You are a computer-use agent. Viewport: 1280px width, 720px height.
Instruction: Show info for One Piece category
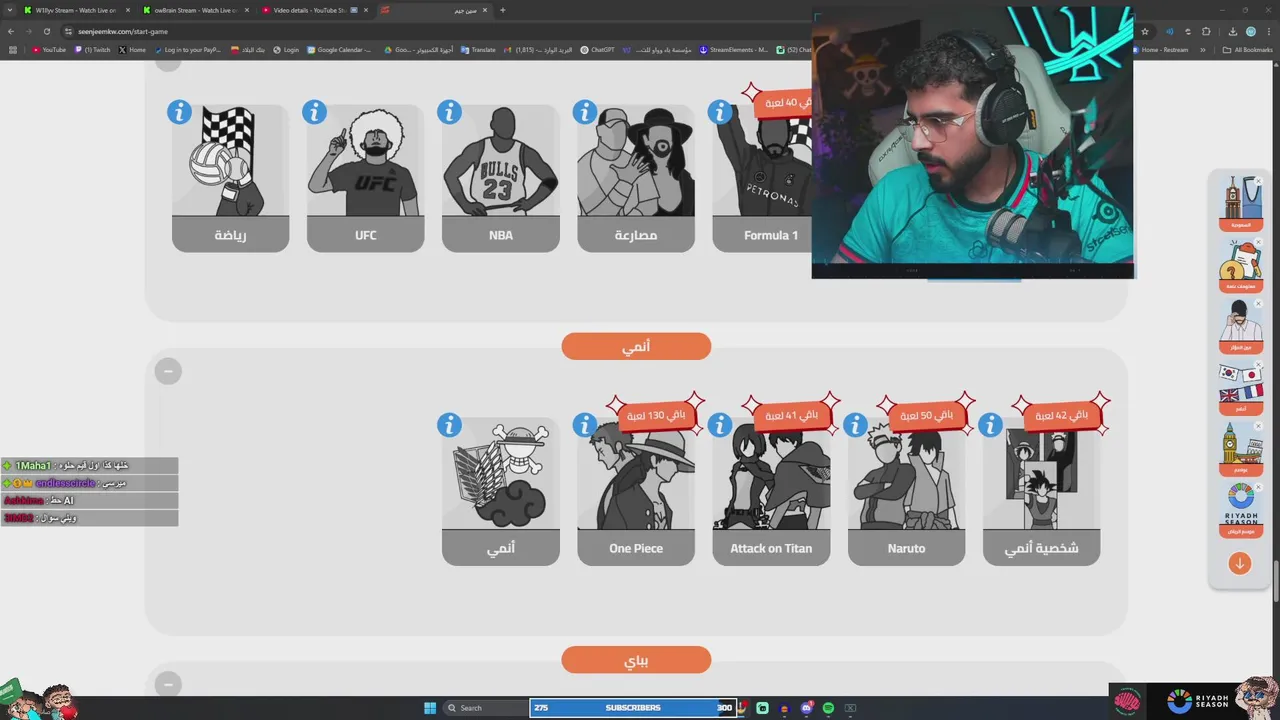click(584, 425)
